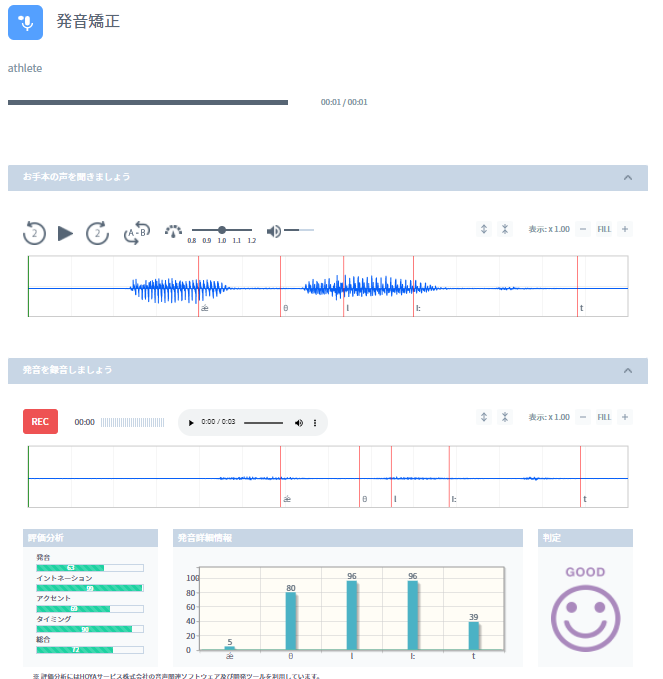663x679 pixels.
Task: Click the 'æ' marker in model waveform
Action: 204,308
